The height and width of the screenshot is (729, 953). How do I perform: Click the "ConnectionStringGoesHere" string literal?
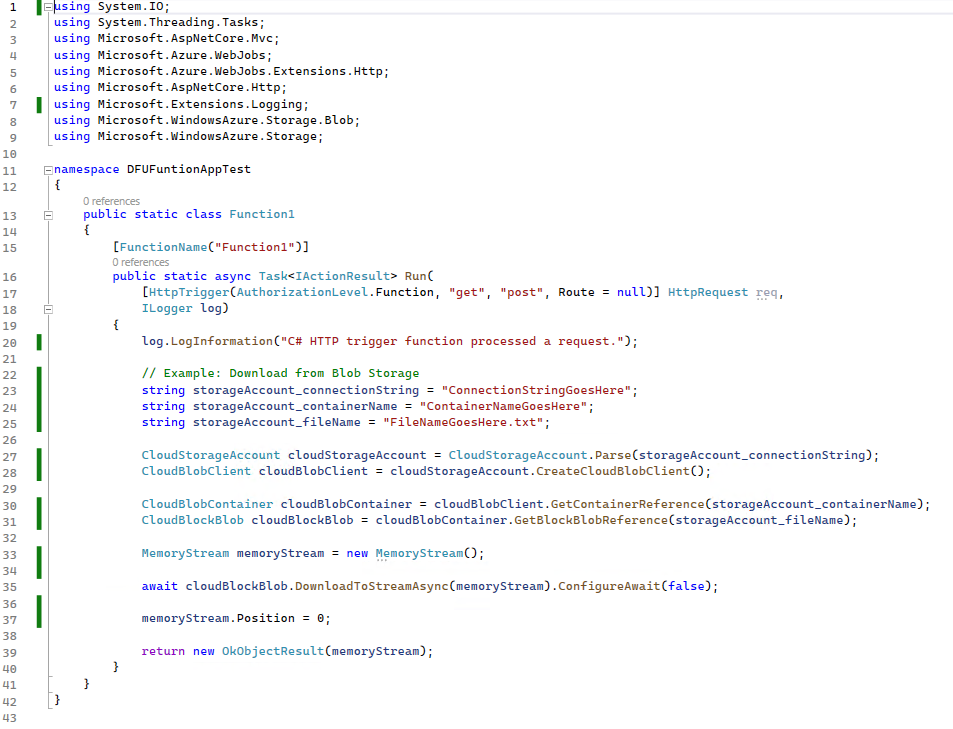pyautogui.click(x=541, y=390)
